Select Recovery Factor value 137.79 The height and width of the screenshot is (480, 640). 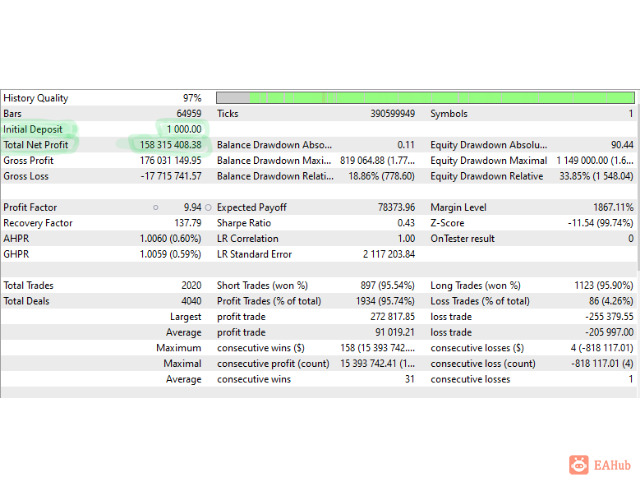click(188, 223)
